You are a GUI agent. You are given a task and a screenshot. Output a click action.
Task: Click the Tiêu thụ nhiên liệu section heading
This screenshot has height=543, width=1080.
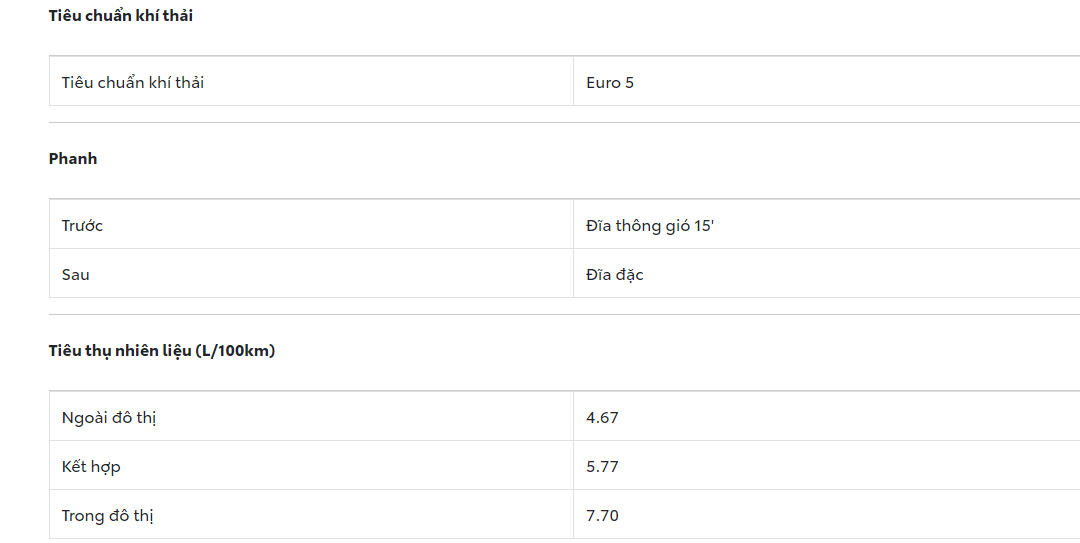(x=120, y=351)
